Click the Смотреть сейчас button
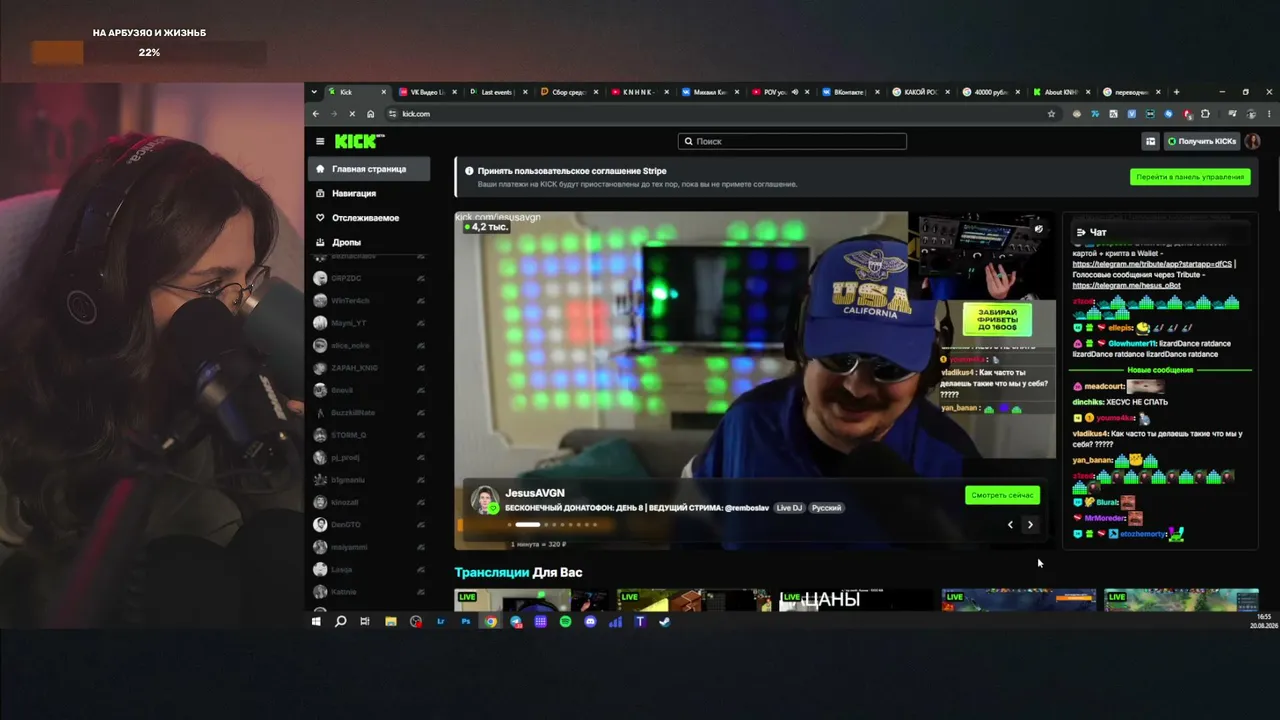The image size is (1280, 720). [1002, 495]
